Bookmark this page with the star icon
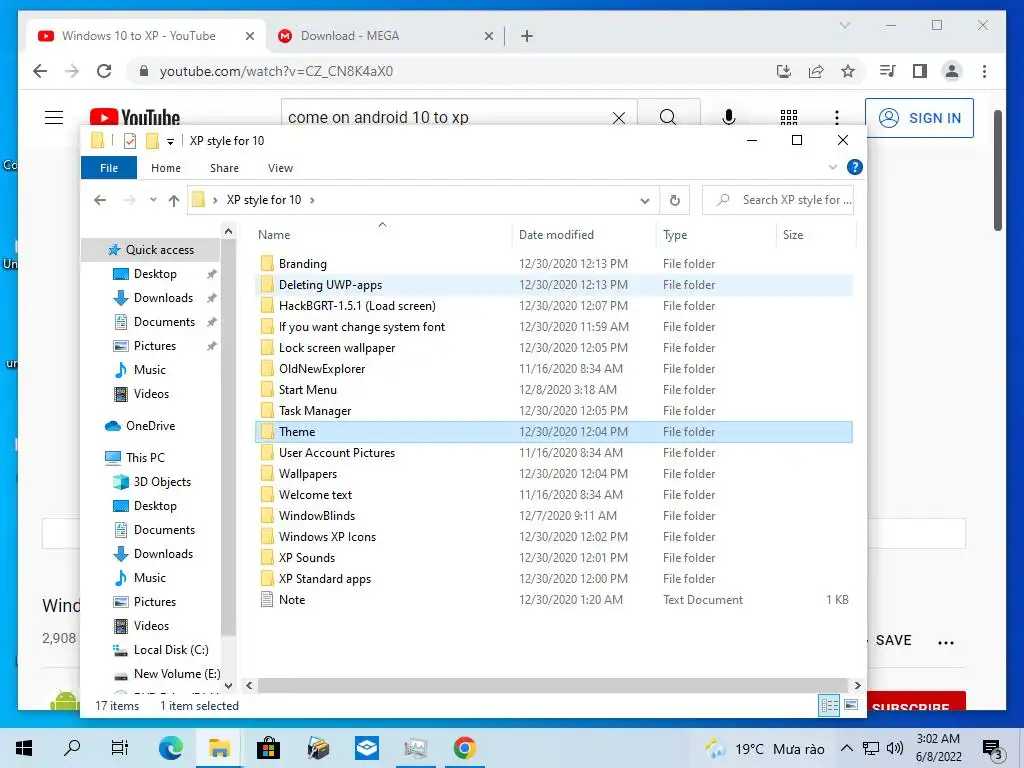This screenshot has width=1024, height=768. [x=848, y=71]
